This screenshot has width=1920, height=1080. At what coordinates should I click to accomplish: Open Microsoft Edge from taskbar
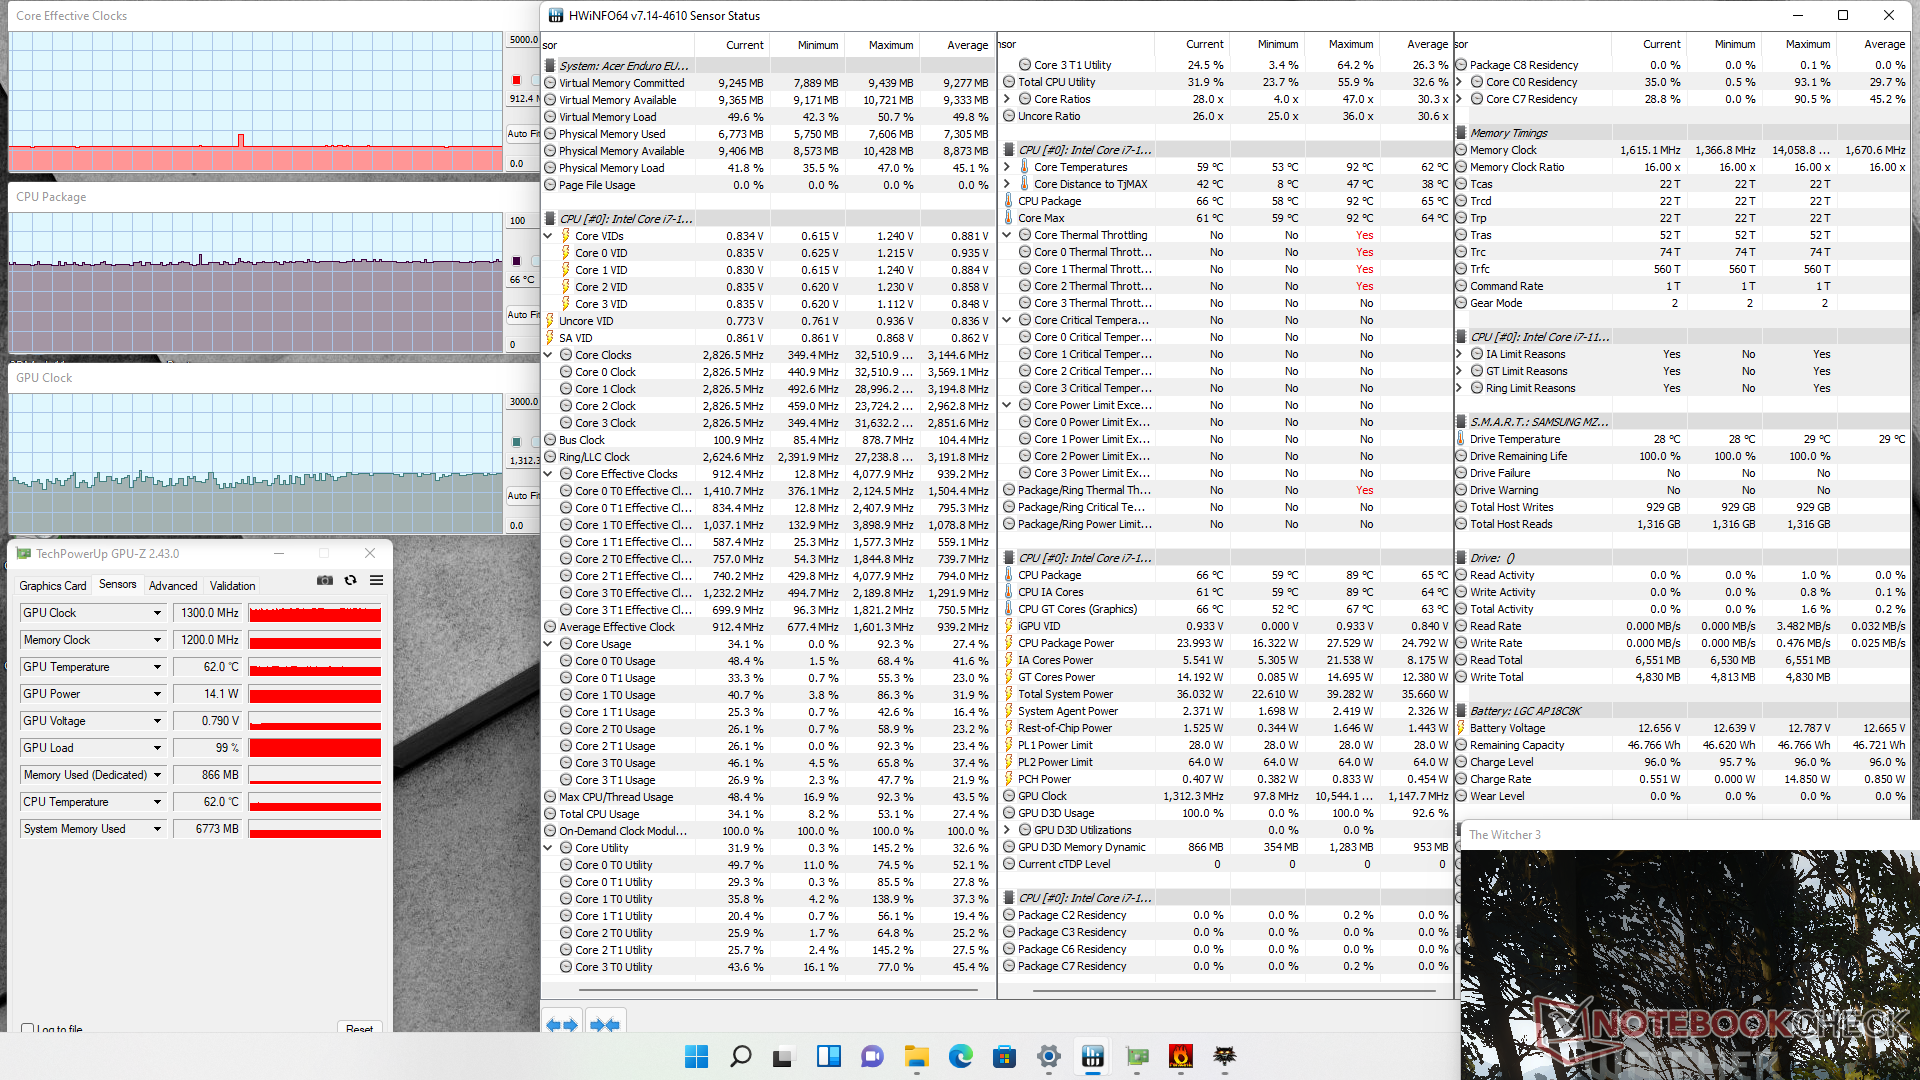click(961, 1056)
